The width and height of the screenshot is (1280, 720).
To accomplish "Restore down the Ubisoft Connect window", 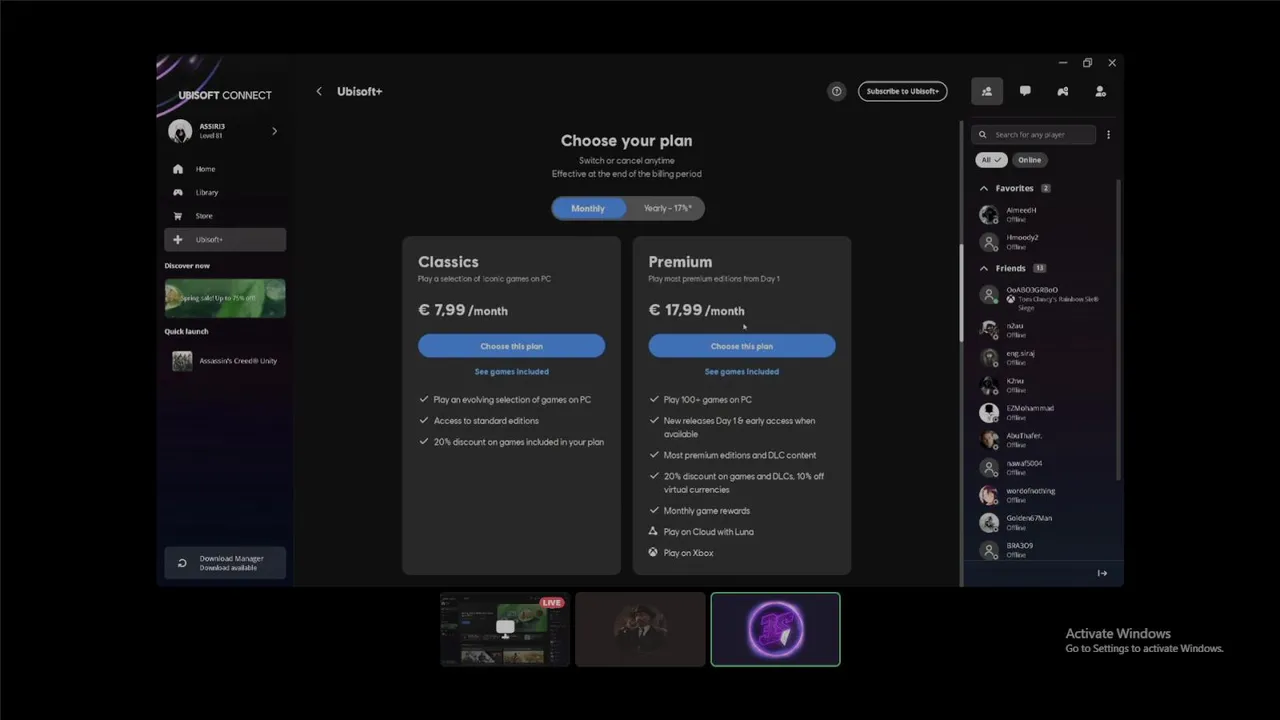I will coord(1087,63).
